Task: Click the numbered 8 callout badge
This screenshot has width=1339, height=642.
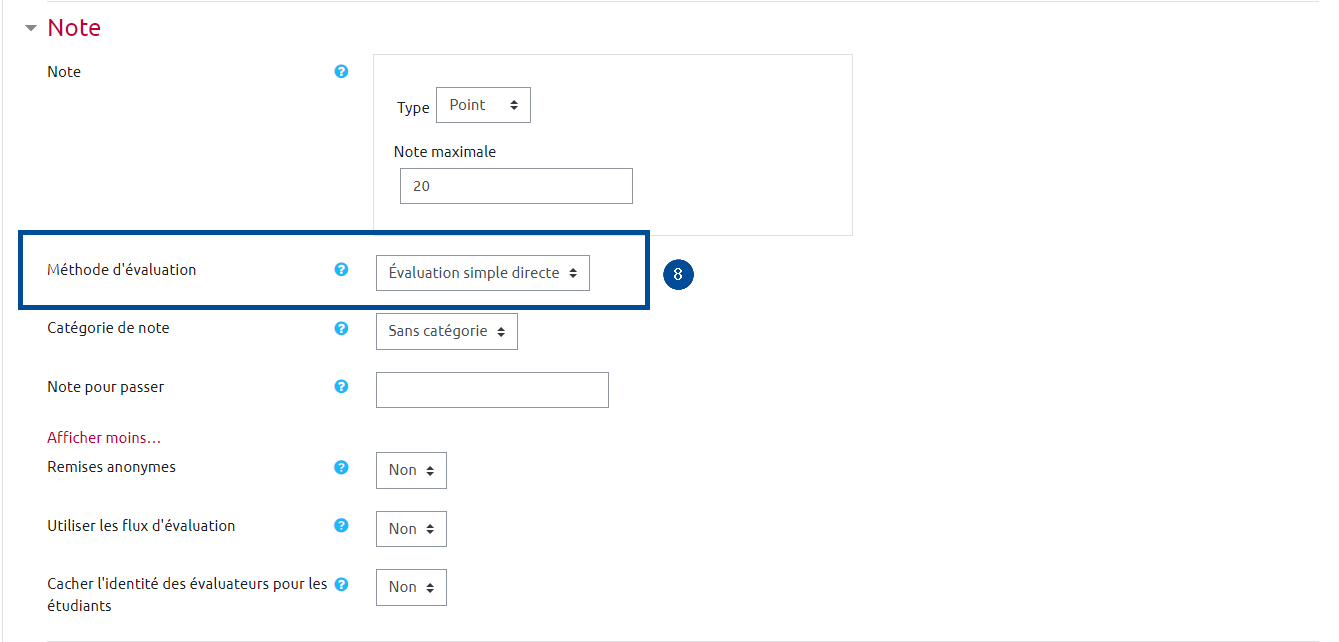Action: [x=678, y=274]
